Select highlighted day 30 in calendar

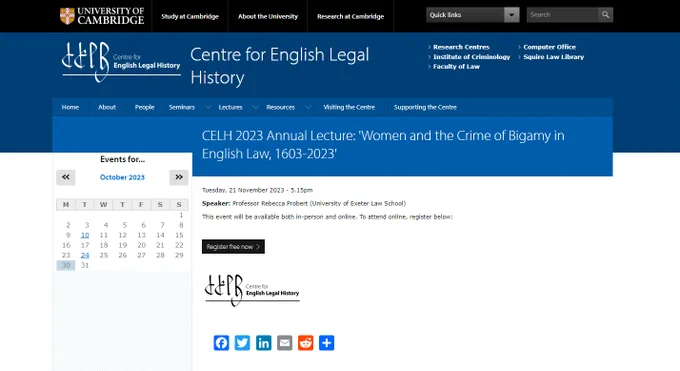tap(66, 265)
